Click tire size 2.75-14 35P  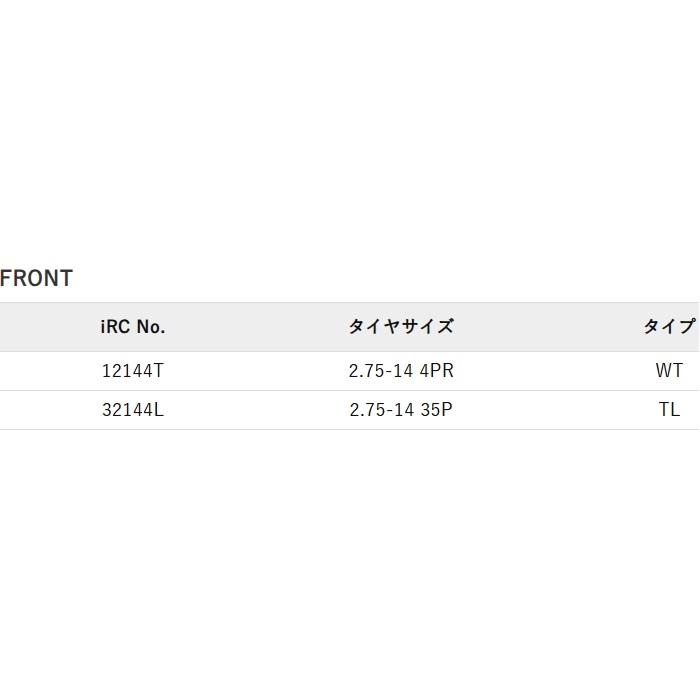401,410
